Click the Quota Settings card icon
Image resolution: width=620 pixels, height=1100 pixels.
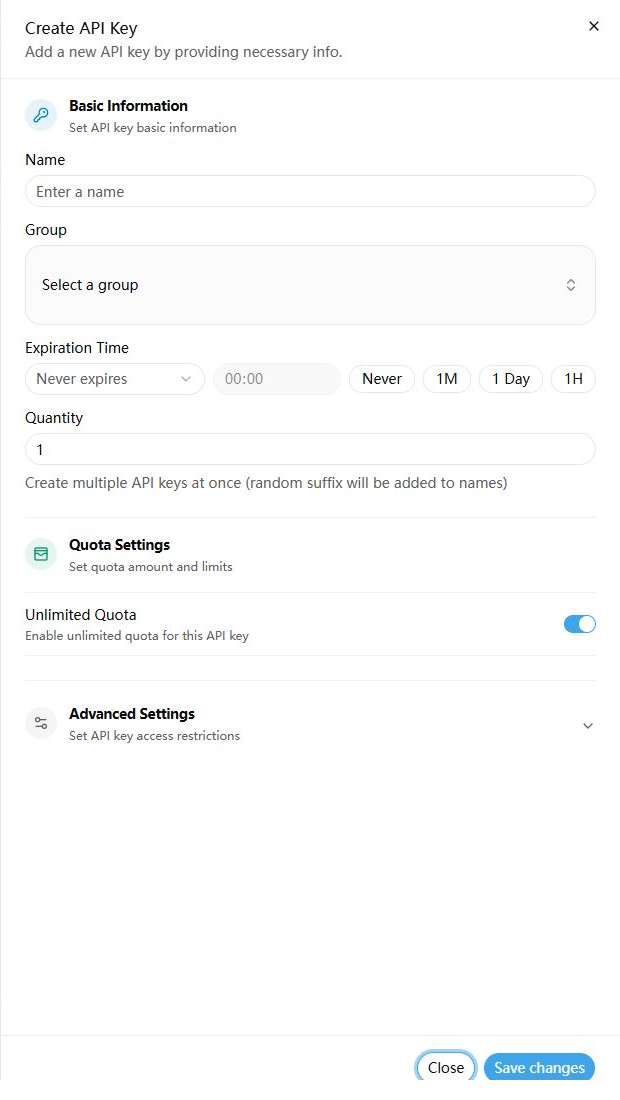click(41, 554)
